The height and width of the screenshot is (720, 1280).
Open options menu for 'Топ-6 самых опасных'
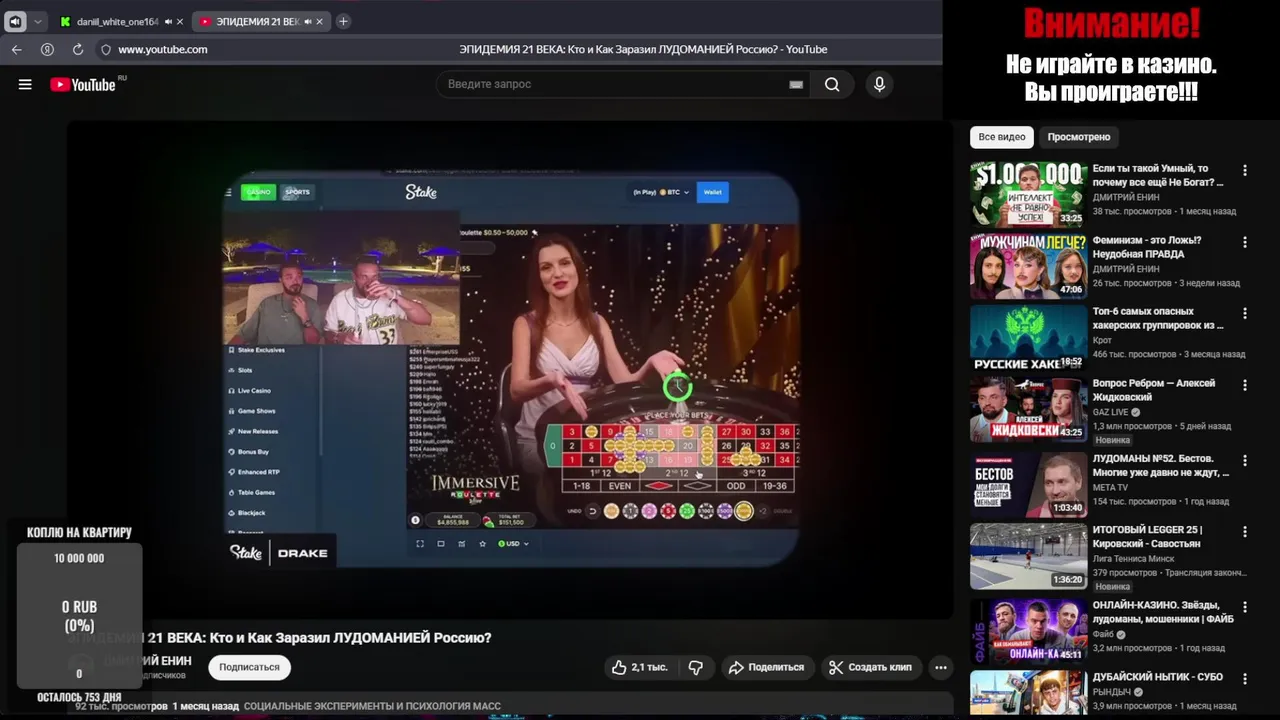pyautogui.click(x=1245, y=313)
